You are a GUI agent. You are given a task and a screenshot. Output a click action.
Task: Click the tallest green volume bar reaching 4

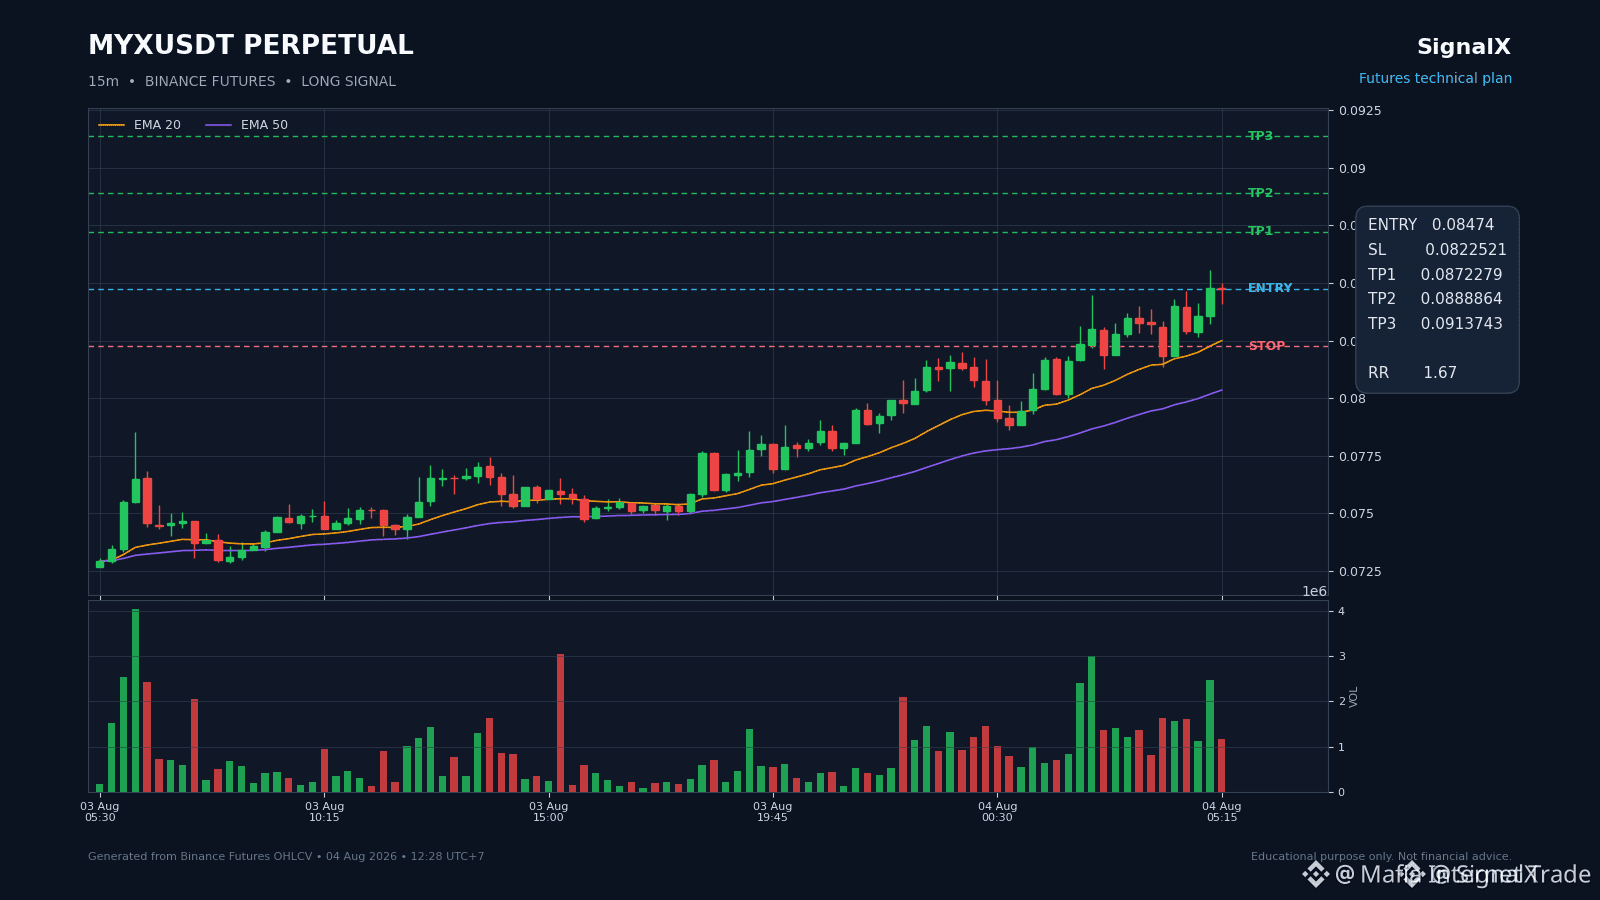tap(136, 700)
